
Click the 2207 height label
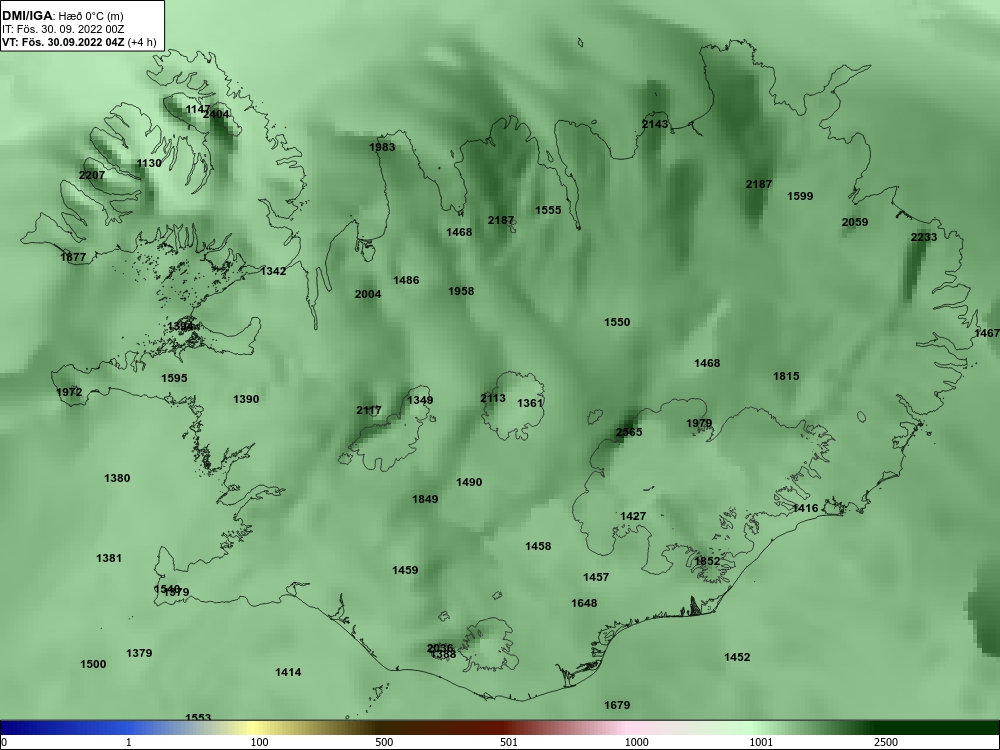point(92,175)
